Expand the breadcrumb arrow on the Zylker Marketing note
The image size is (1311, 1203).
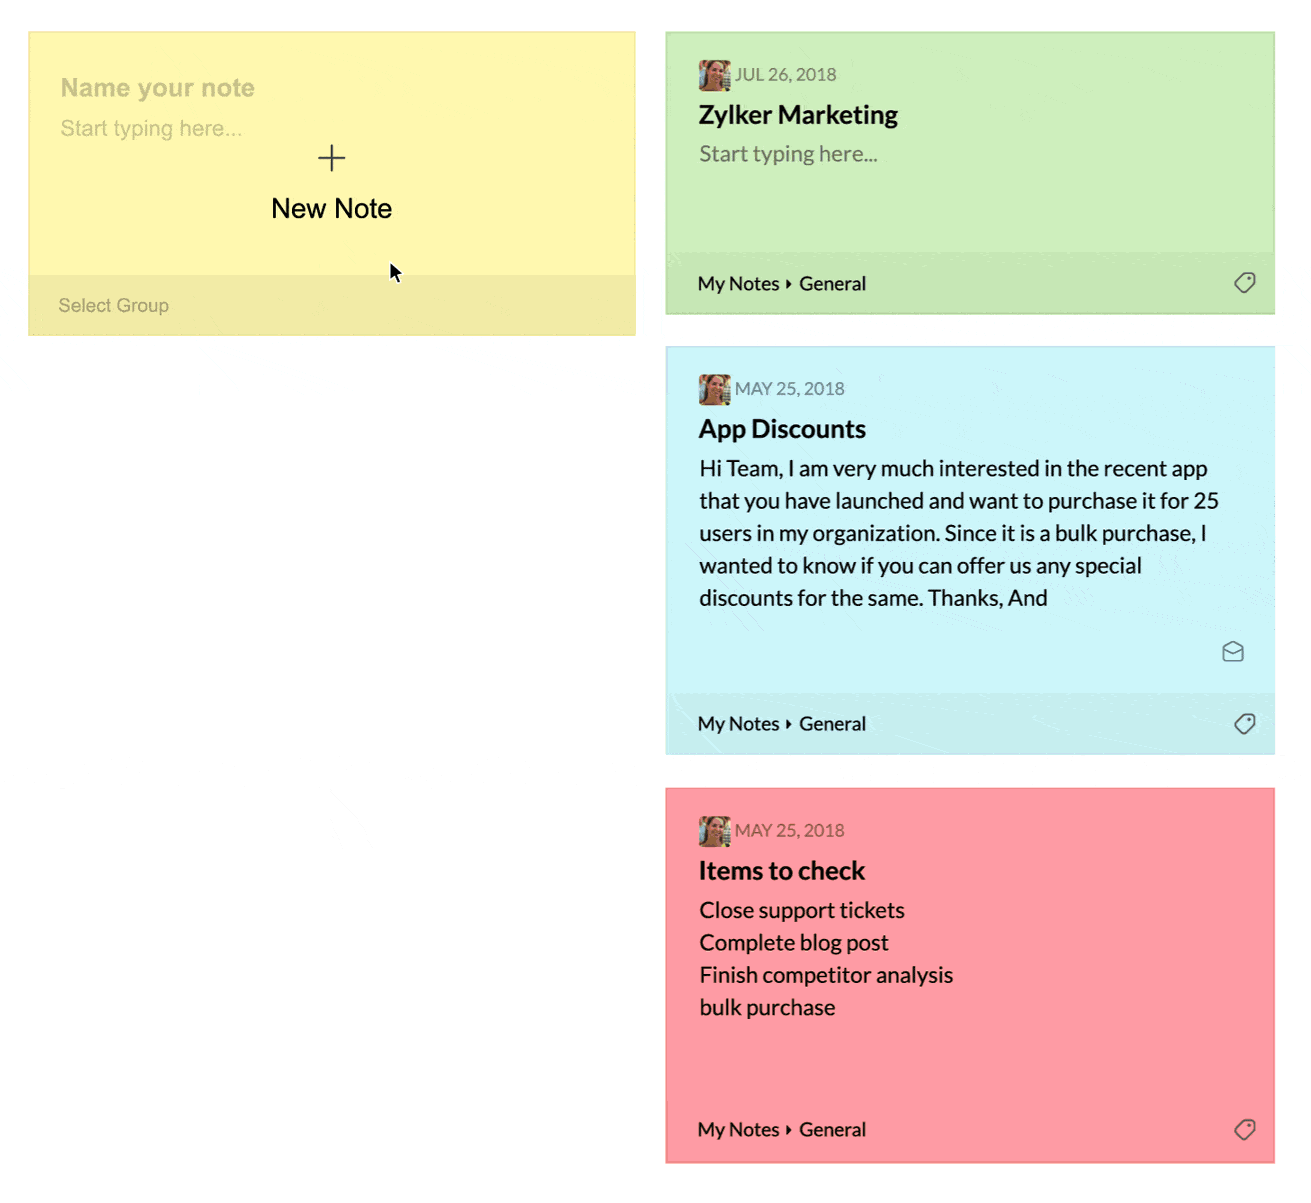(x=788, y=283)
